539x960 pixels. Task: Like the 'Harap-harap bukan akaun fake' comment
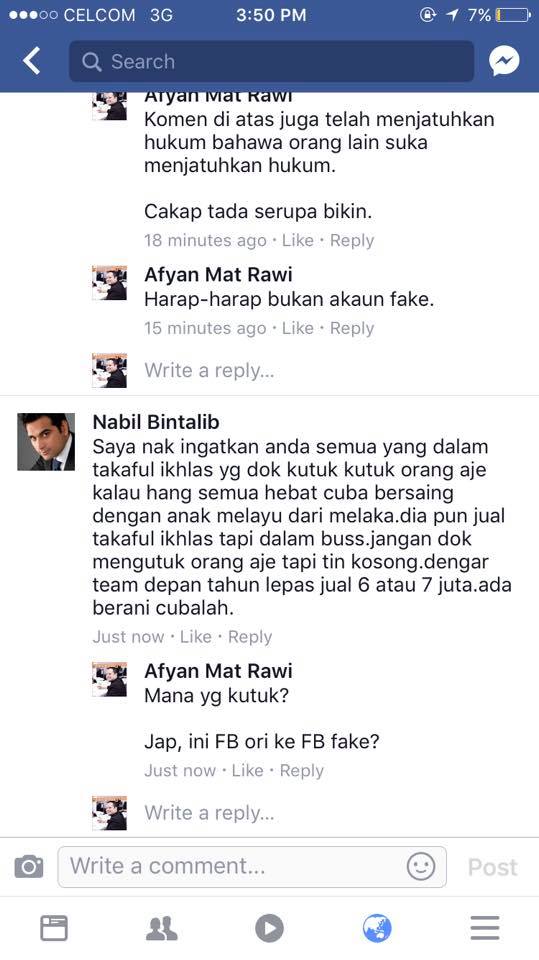click(298, 328)
